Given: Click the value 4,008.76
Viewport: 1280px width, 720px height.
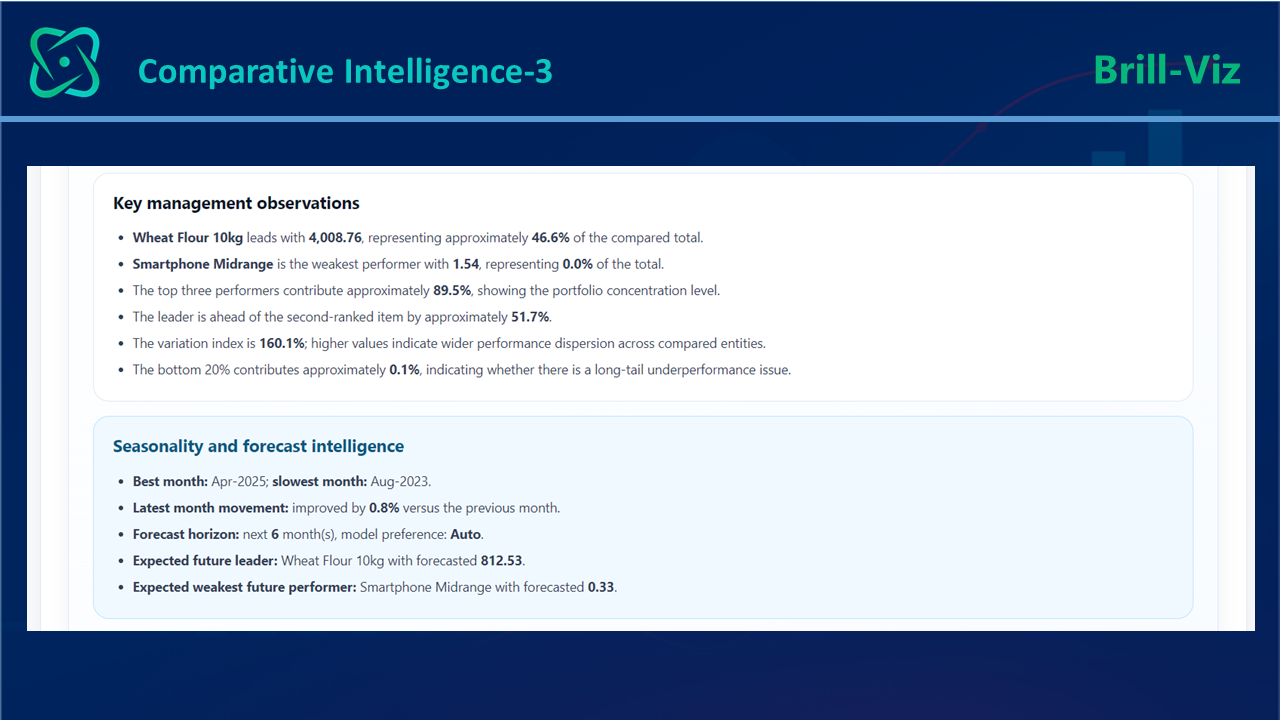Looking at the screenshot, I should click(336, 238).
